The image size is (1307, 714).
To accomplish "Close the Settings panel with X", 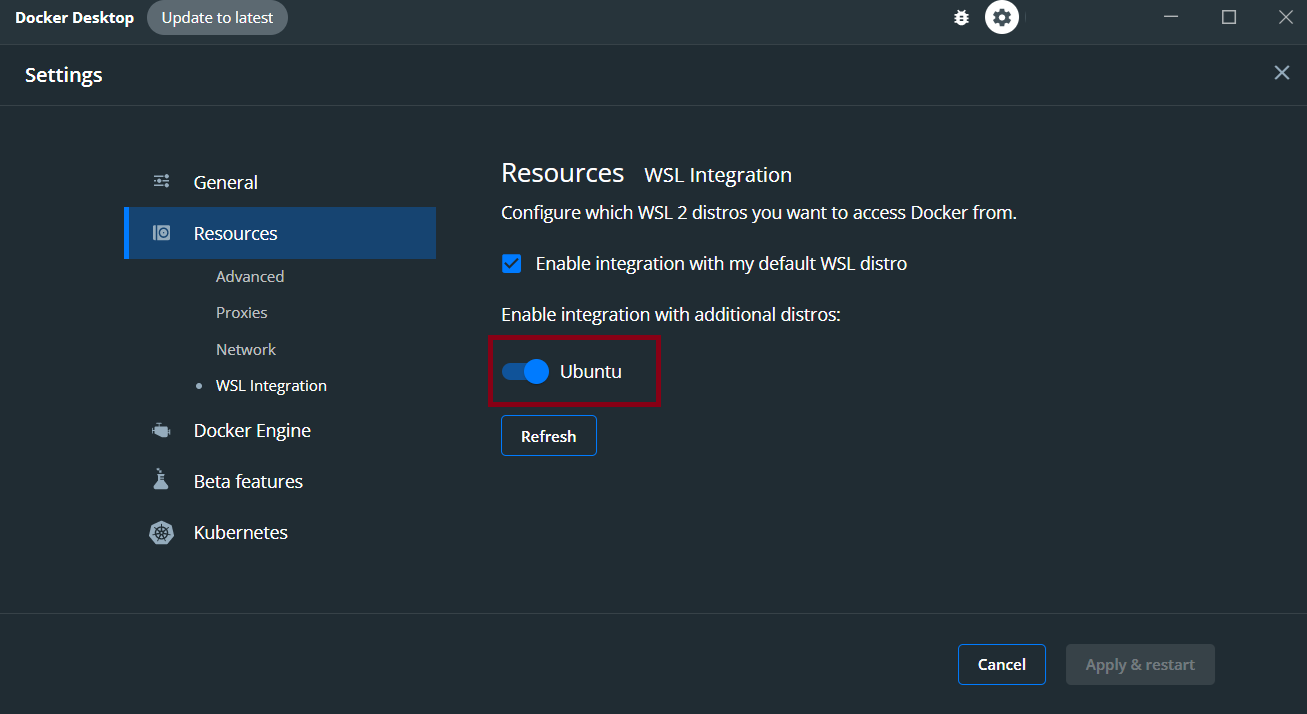I will tap(1281, 73).
